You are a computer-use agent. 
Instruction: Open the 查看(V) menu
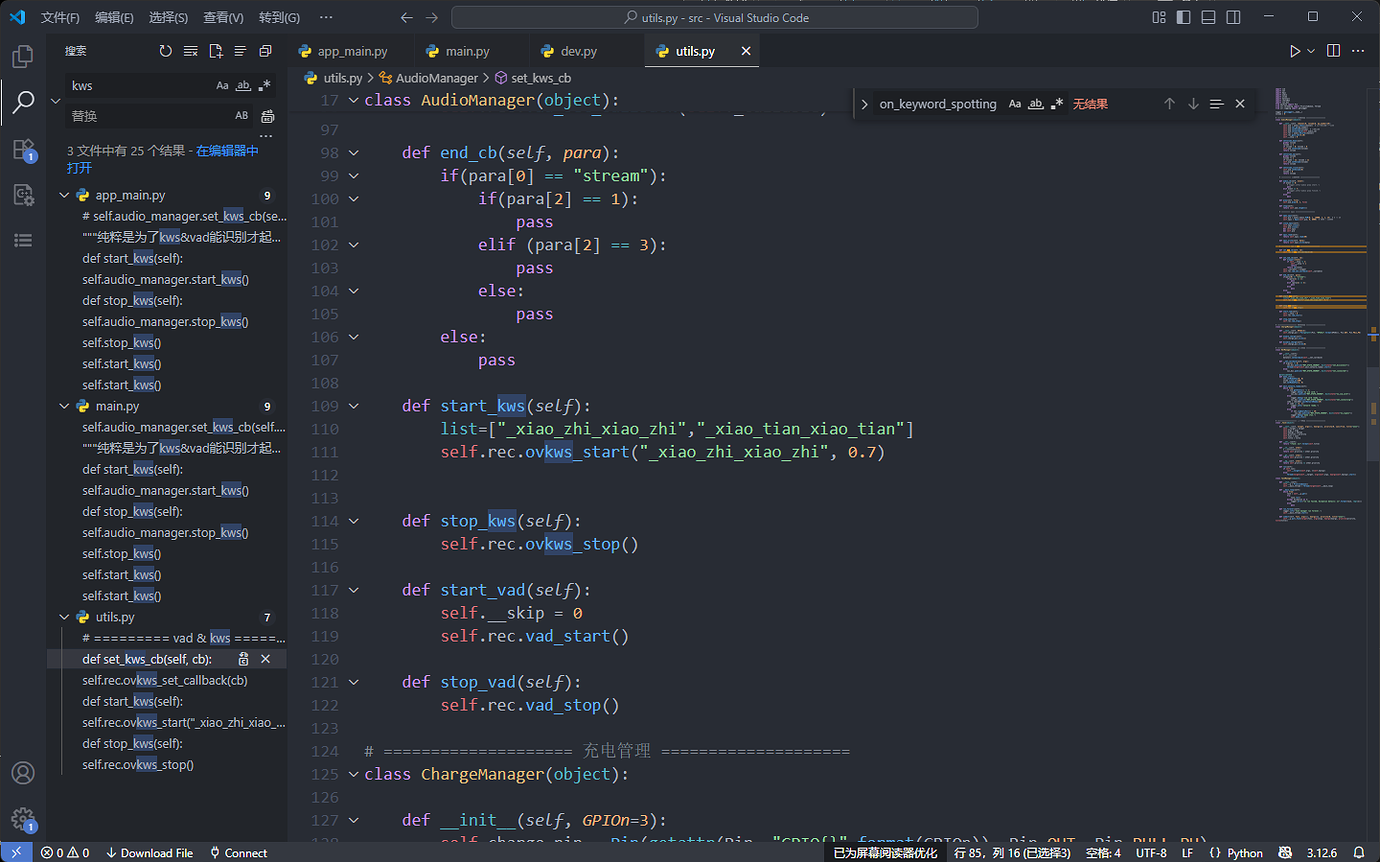pyautogui.click(x=223, y=18)
